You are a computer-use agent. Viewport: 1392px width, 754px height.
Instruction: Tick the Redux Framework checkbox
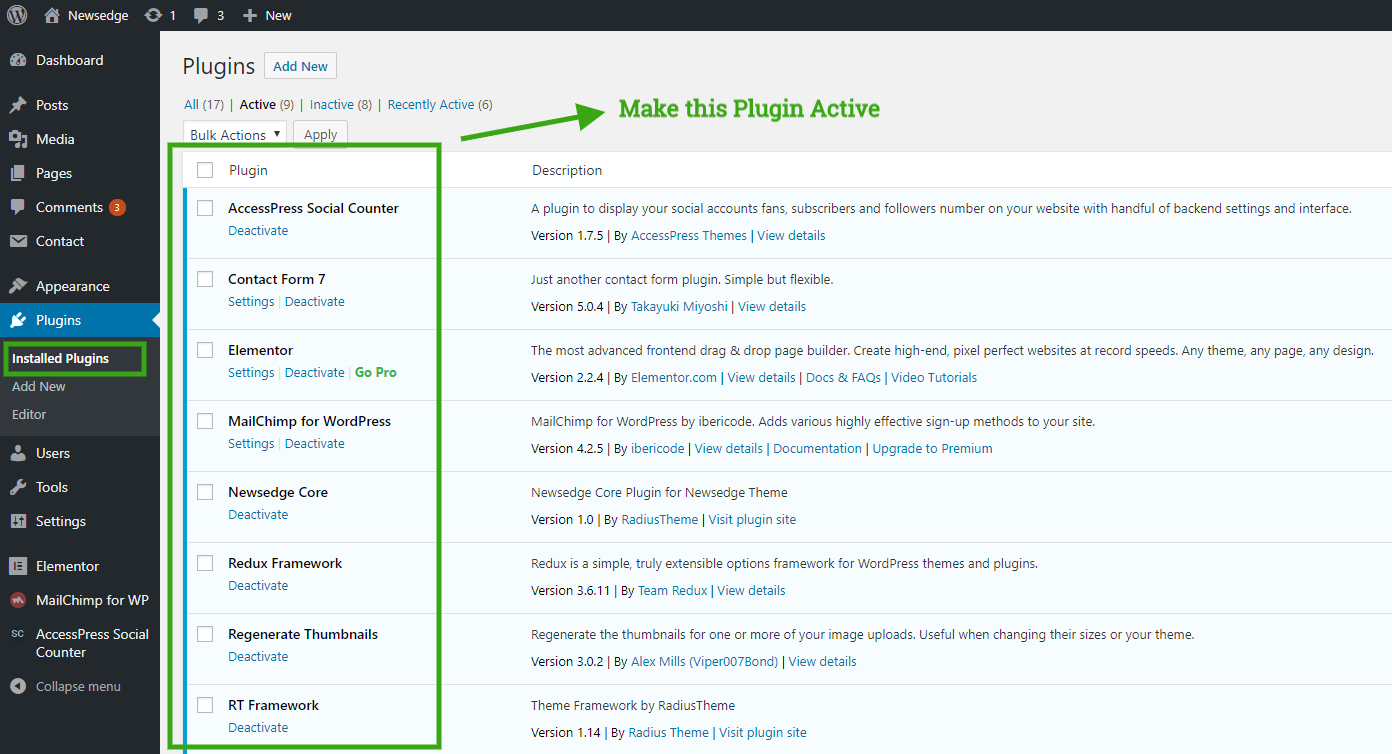pyautogui.click(x=205, y=563)
